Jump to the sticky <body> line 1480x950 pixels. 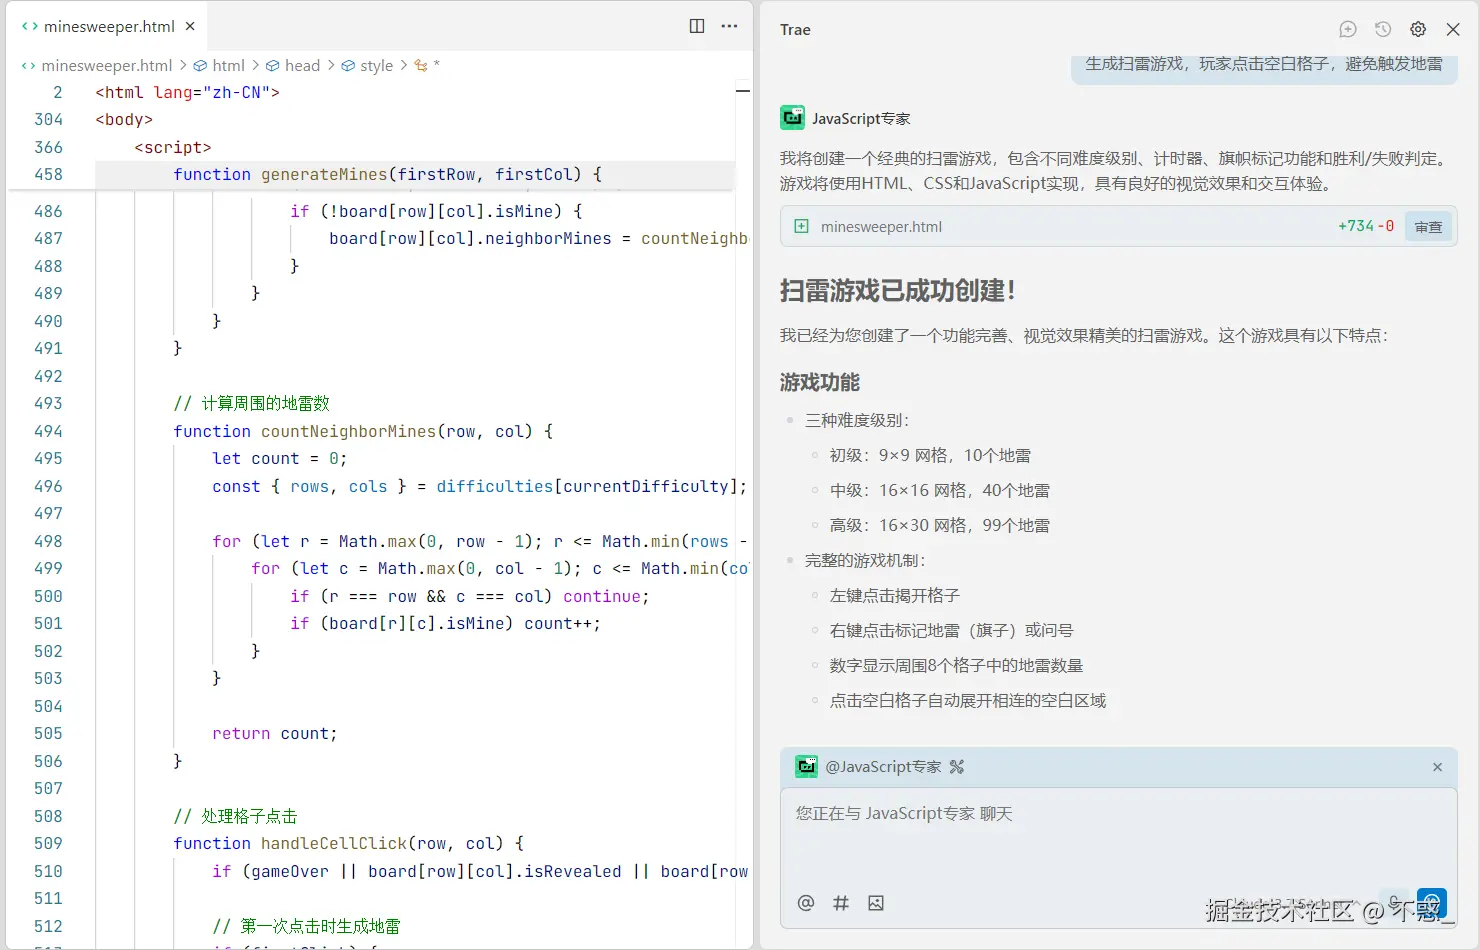coord(124,119)
